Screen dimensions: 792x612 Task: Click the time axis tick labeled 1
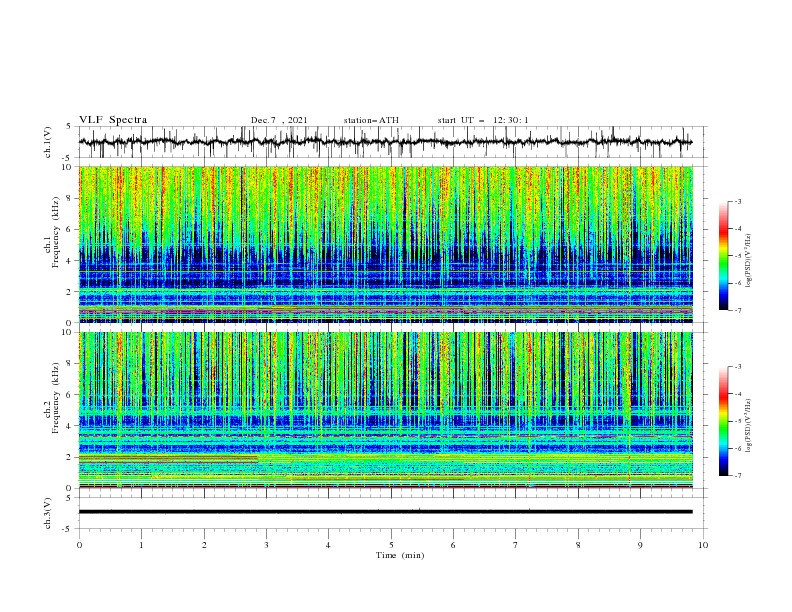tap(141, 545)
